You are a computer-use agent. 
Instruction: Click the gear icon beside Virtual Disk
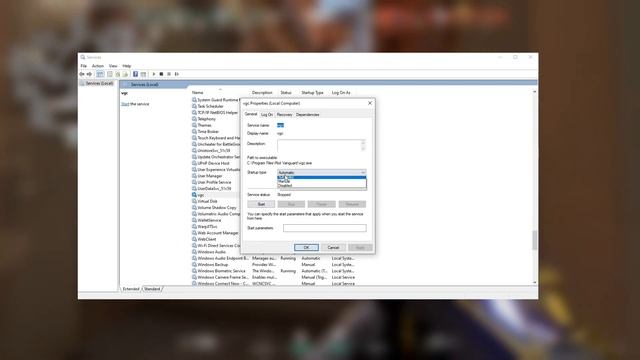coord(194,201)
